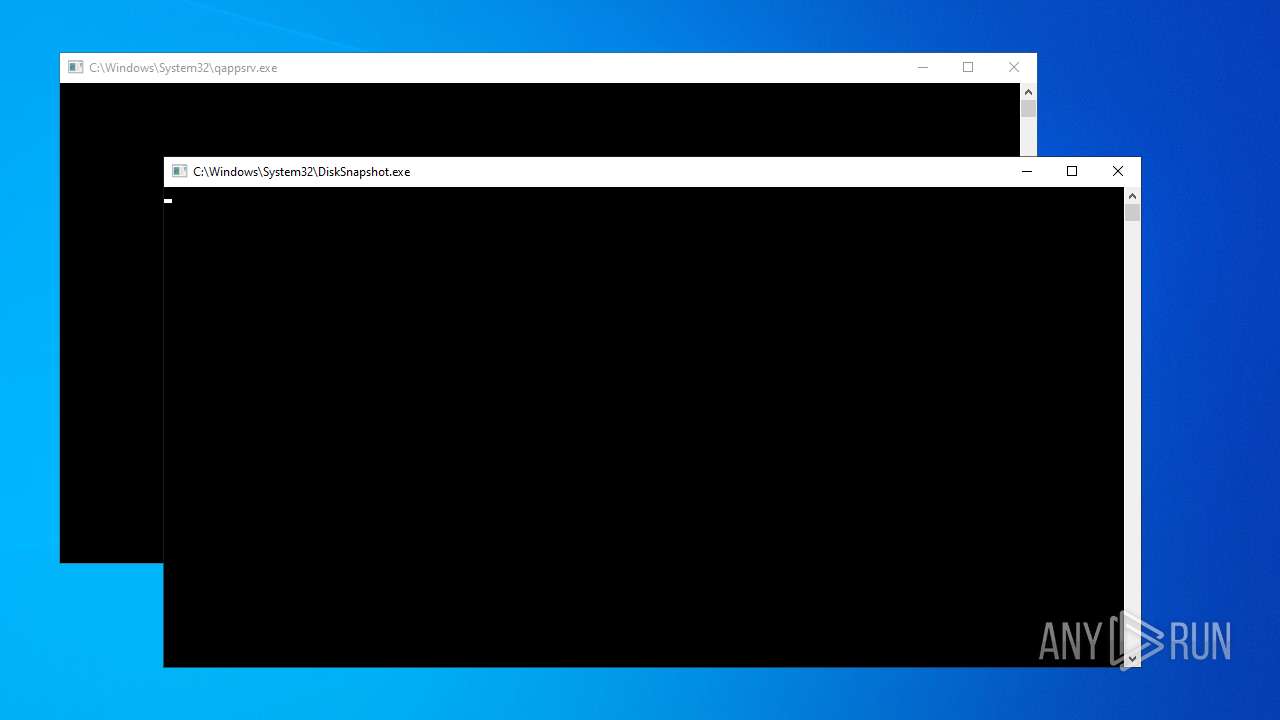Close the DiskSnapshot.exe console window
Screen dimensions: 1280x720
point(1118,171)
